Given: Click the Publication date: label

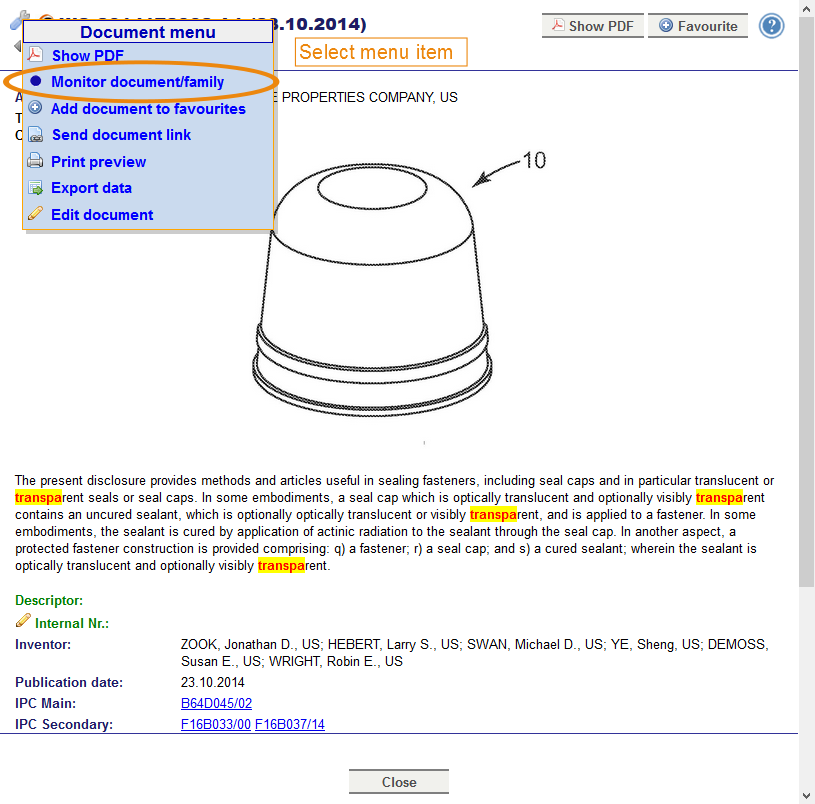Looking at the screenshot, I should [x=69, y=682].
